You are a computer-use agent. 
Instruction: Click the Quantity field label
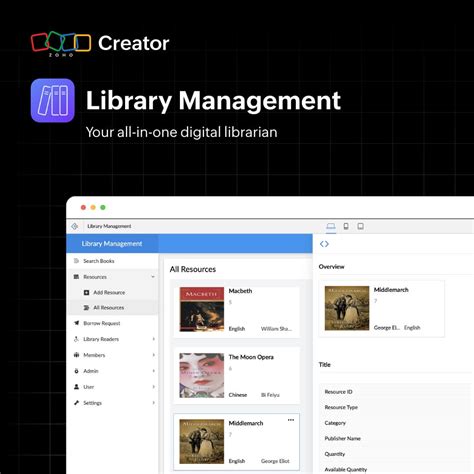pyautogui.click(x=335, y=454)
